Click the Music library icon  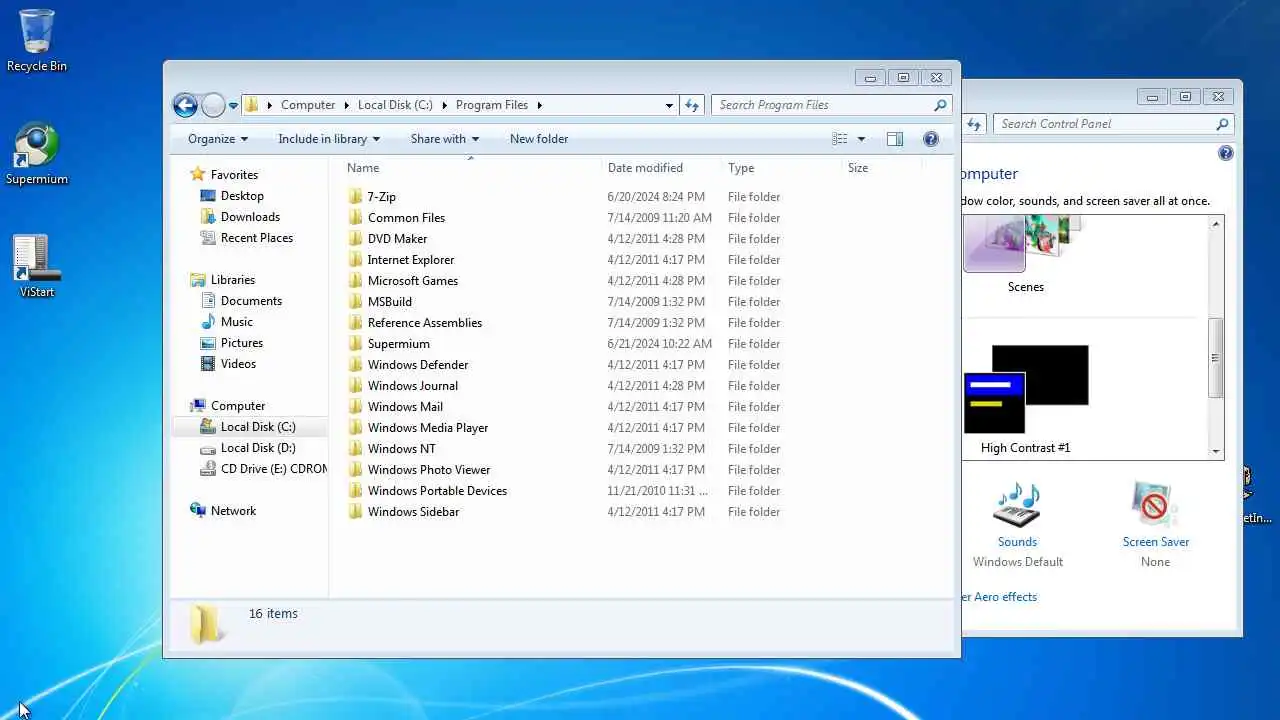208,322
